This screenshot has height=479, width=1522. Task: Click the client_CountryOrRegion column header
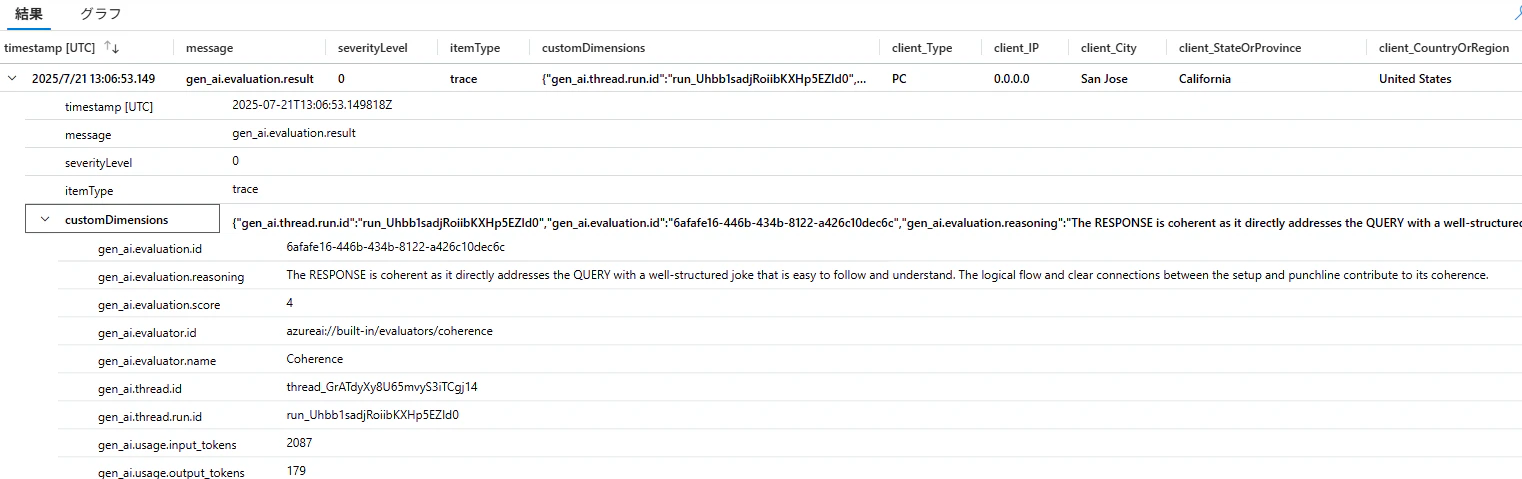coord(1444,48)
